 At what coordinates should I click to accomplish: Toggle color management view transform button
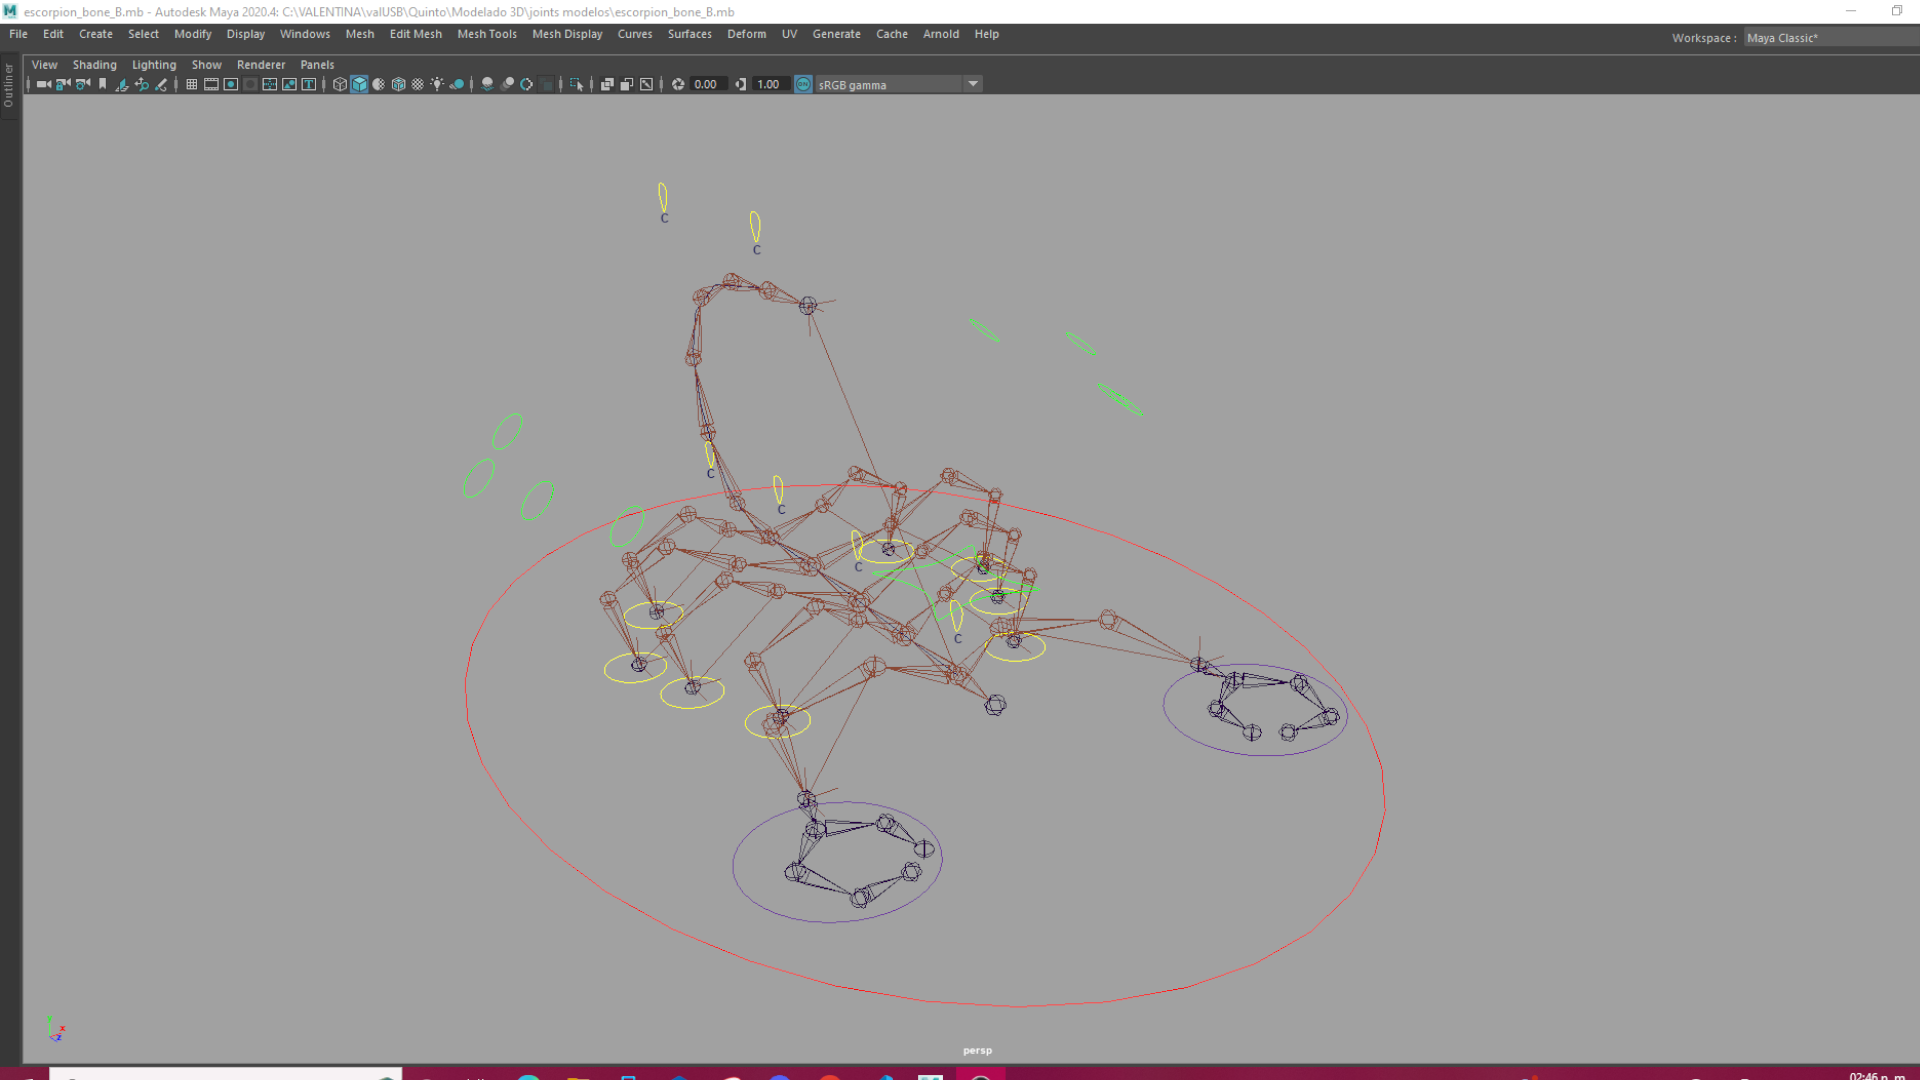coord(803,84)
